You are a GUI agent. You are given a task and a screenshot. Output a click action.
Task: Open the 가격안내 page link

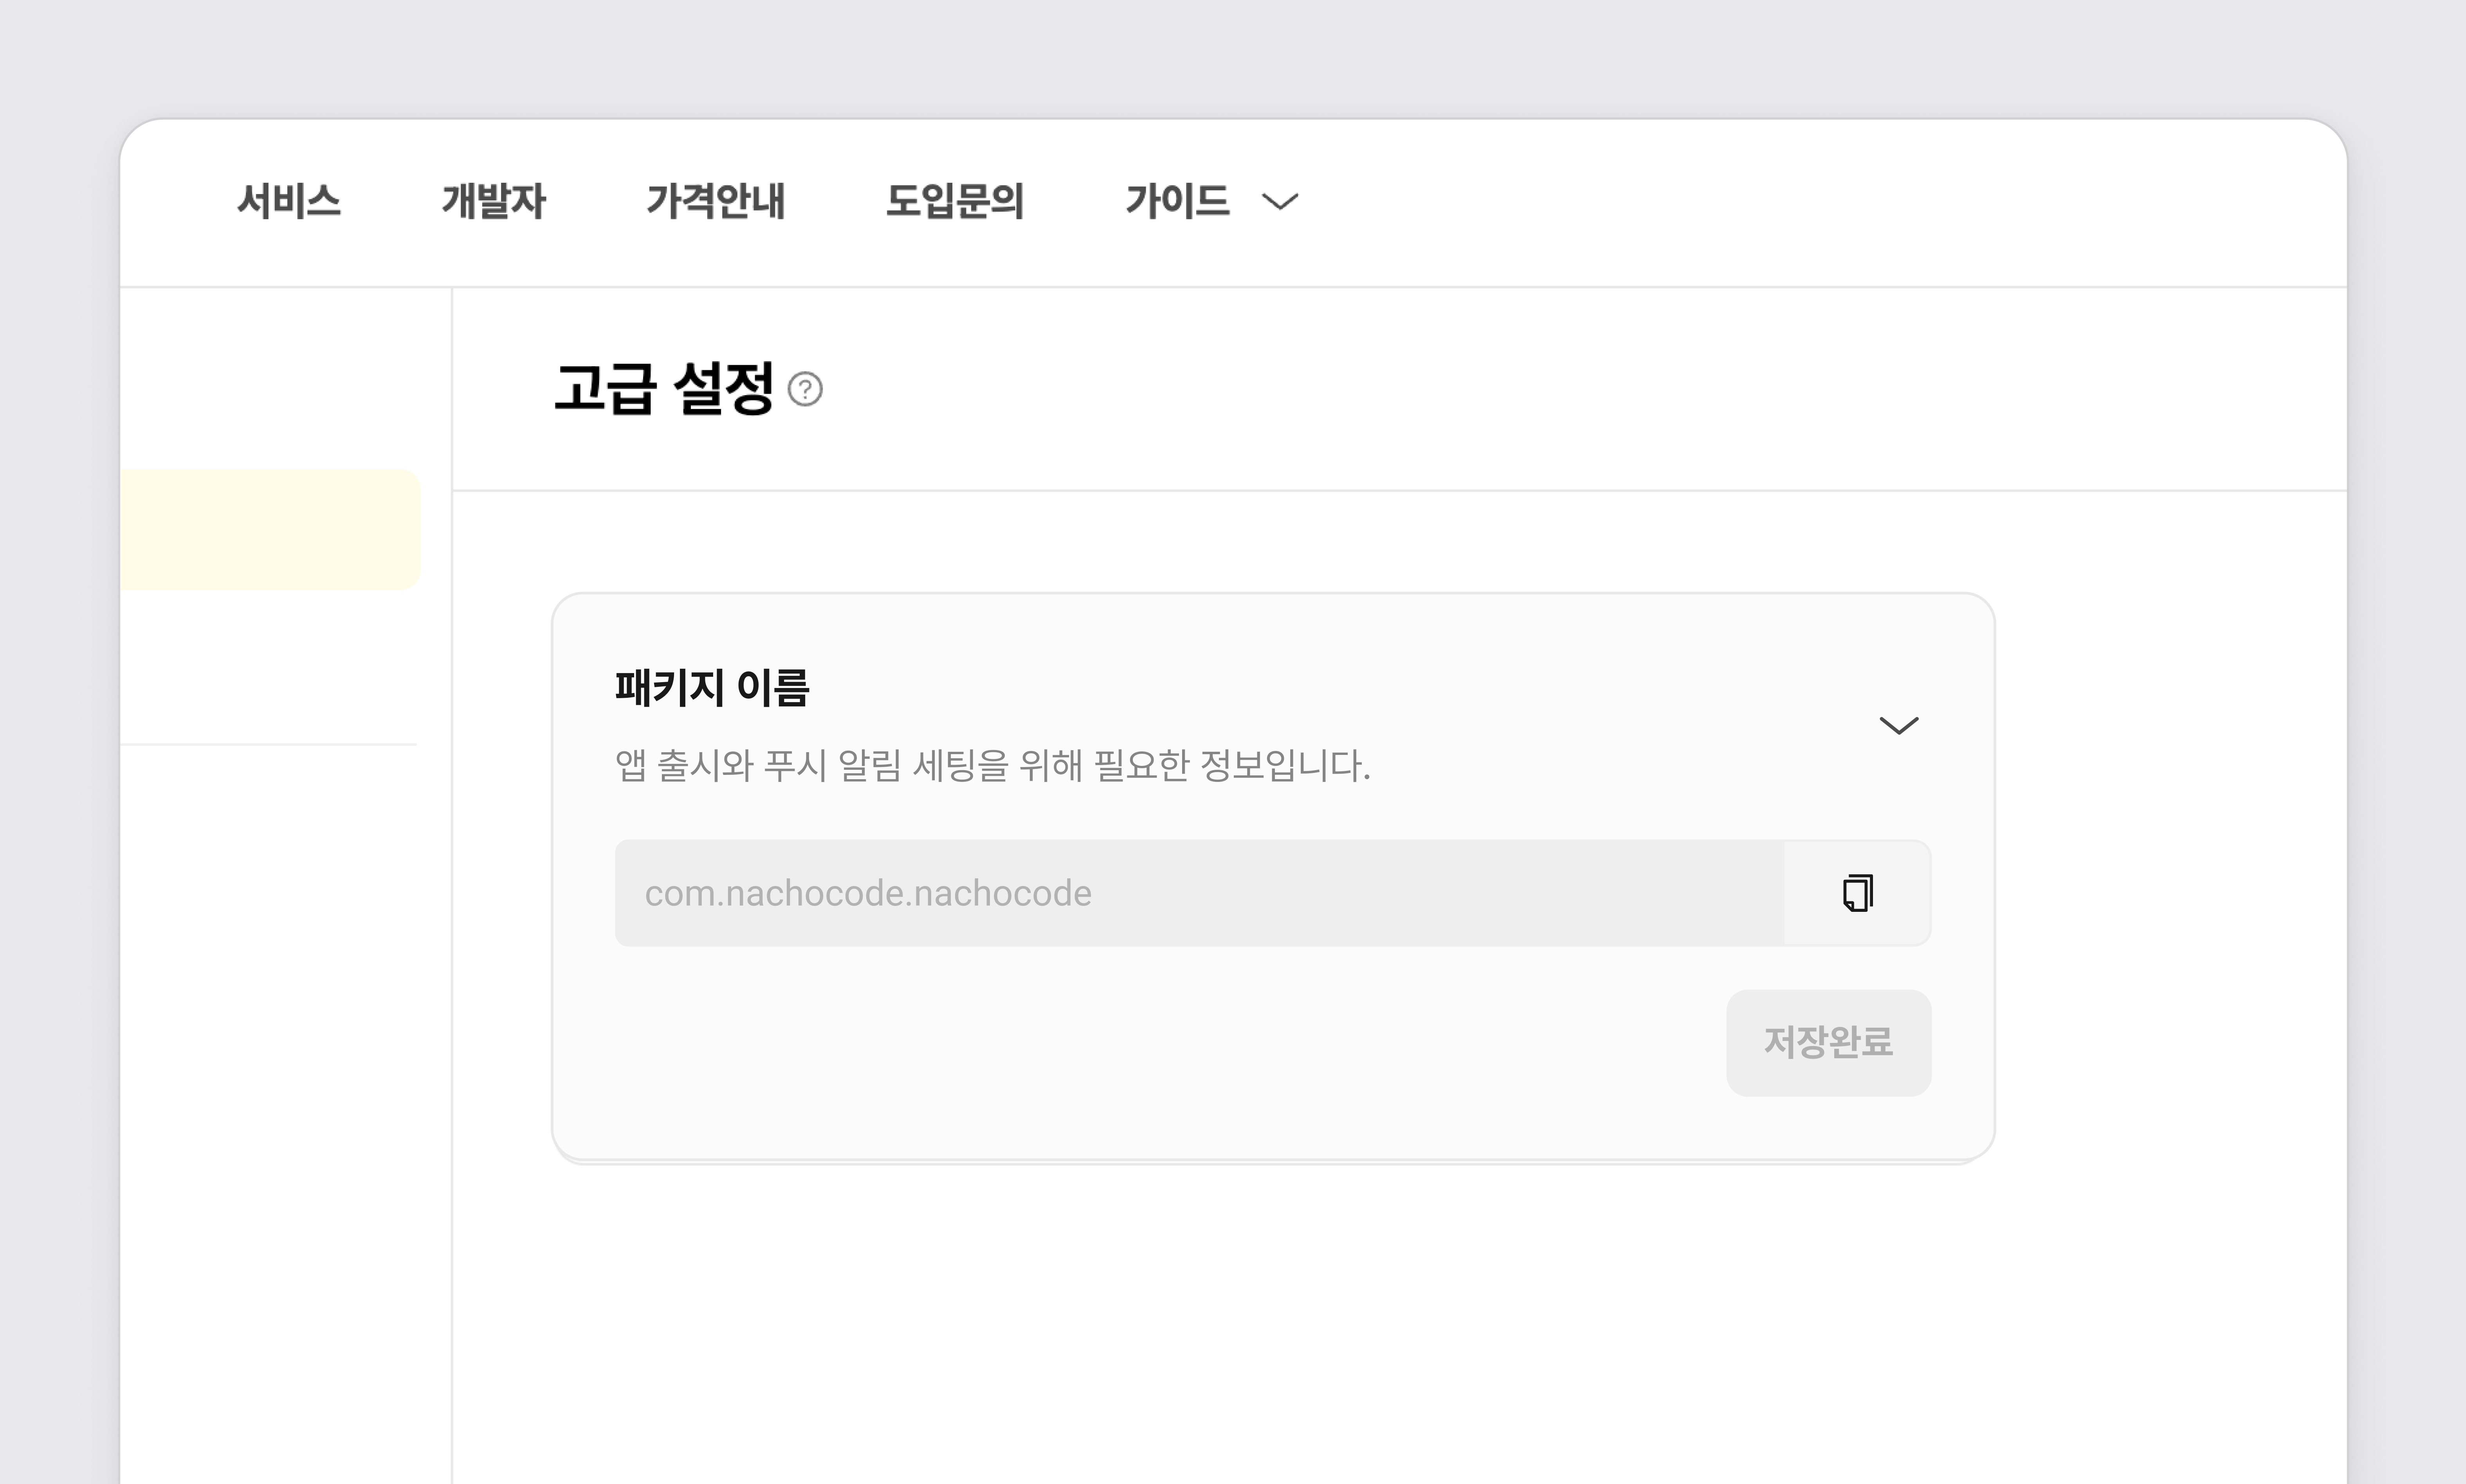point(716,201)
